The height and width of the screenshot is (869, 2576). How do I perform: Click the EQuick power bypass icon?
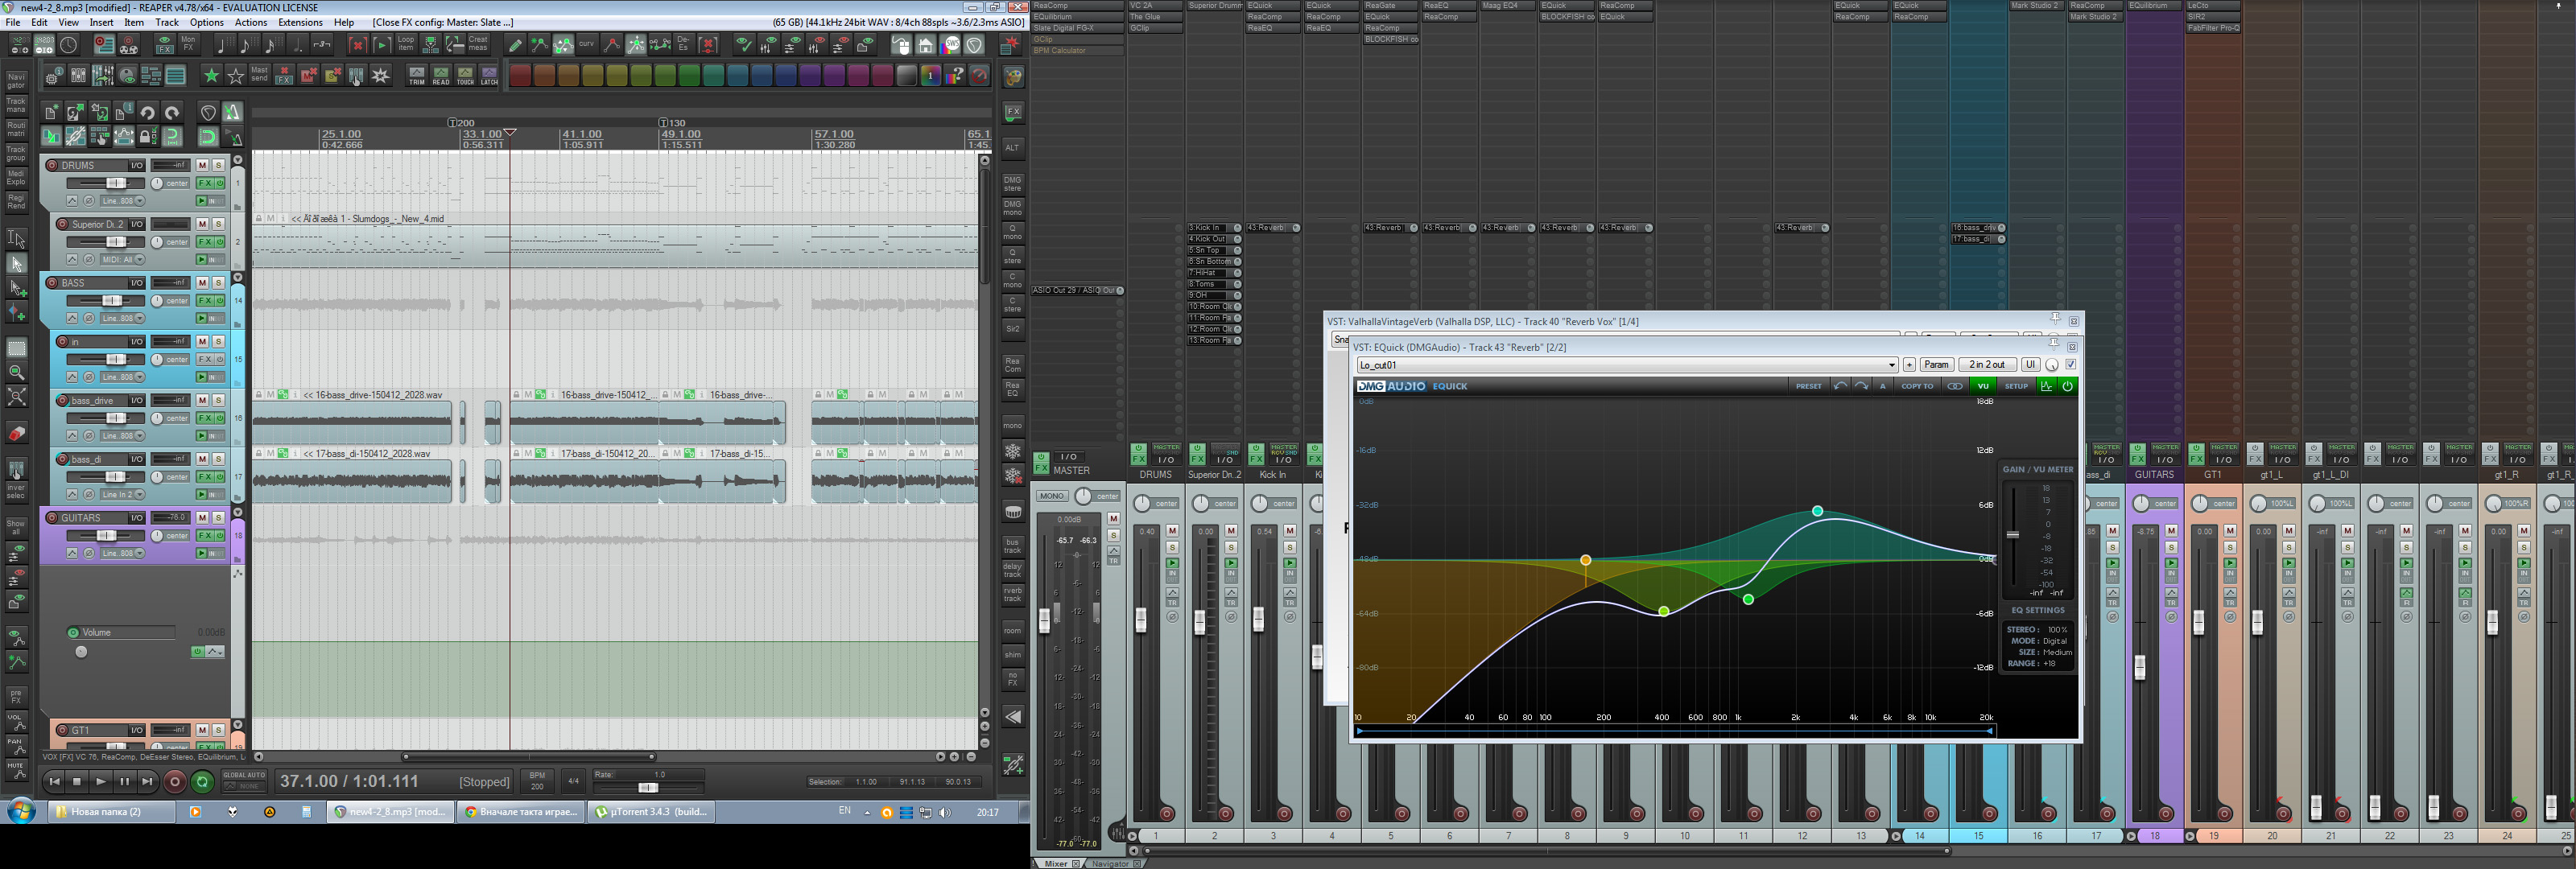[2068, 386]
